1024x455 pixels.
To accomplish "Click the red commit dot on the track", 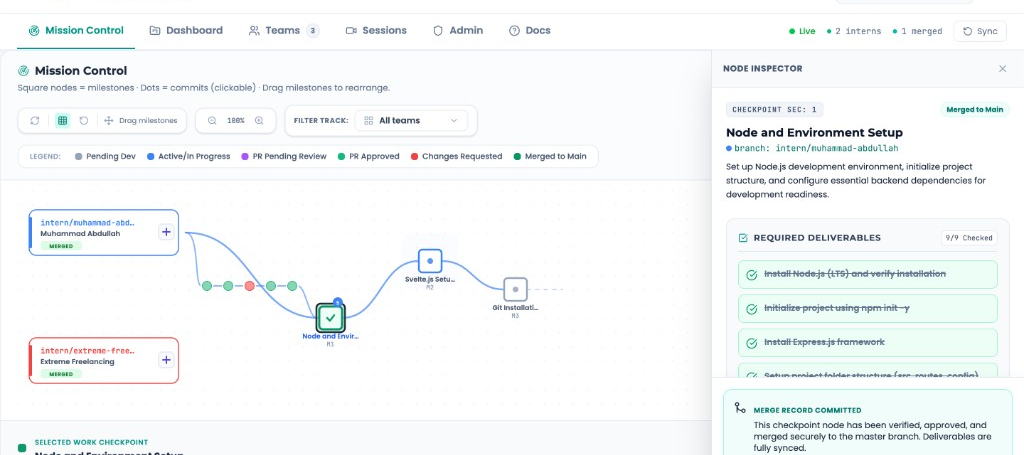I will (x=249, y=286).
